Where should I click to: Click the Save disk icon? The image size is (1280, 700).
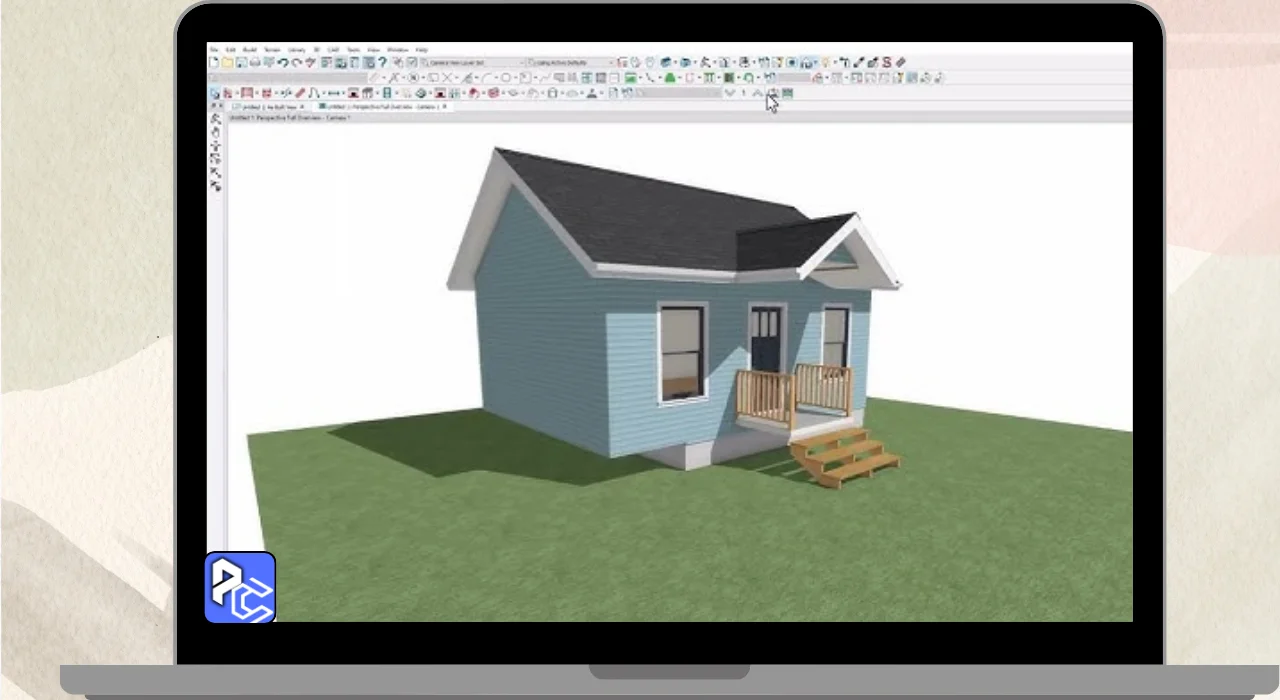point(241,62)
